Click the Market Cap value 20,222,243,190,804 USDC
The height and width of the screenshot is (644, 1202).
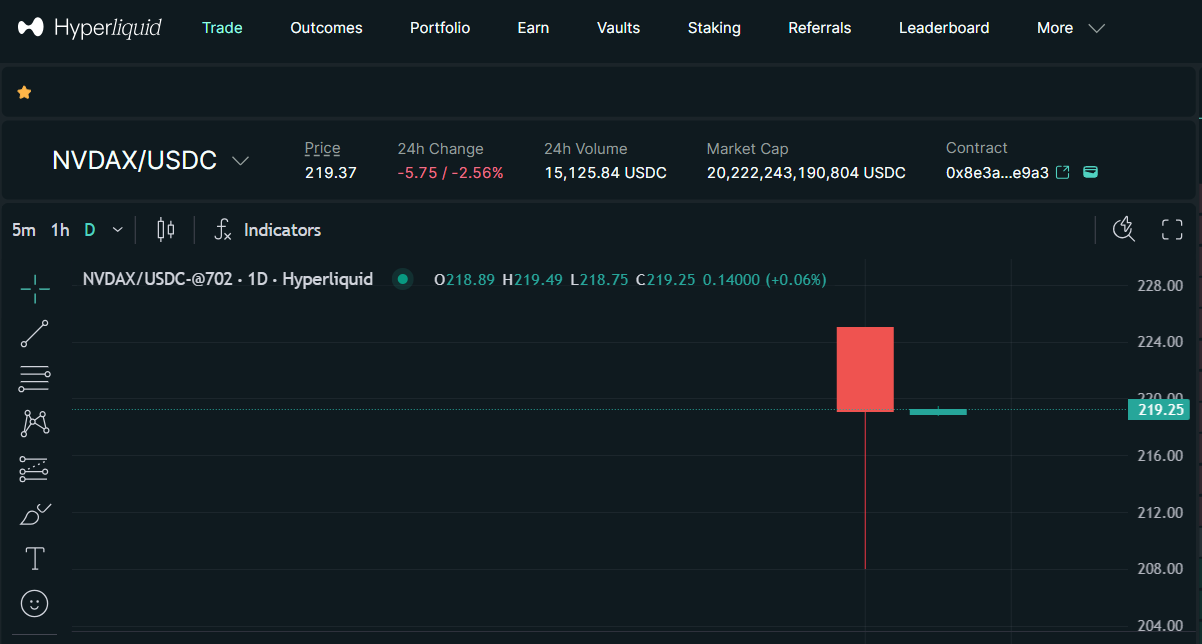806,173
